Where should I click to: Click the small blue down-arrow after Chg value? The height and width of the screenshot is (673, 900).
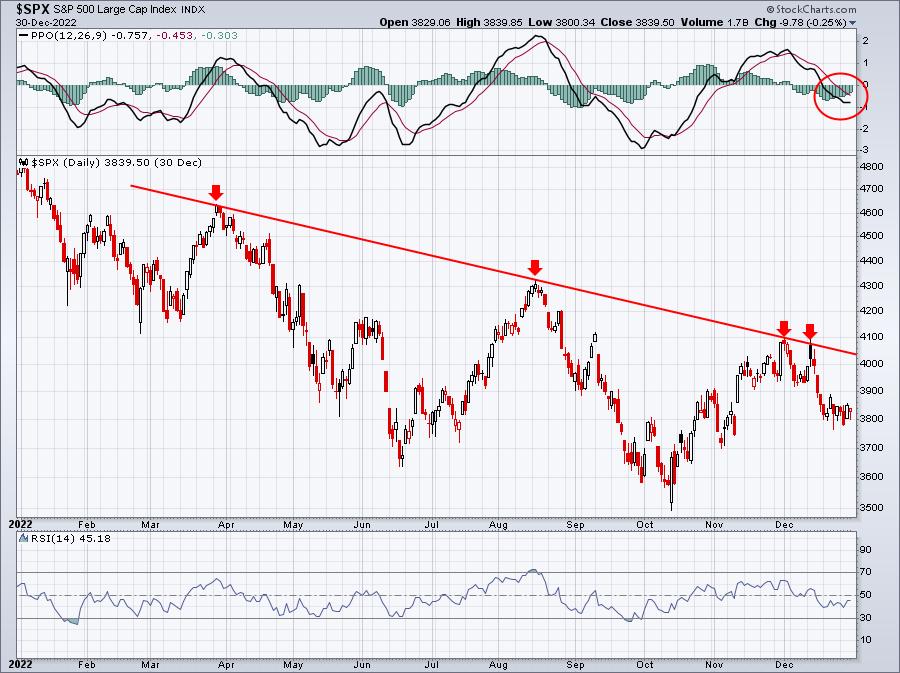point(853,22)
